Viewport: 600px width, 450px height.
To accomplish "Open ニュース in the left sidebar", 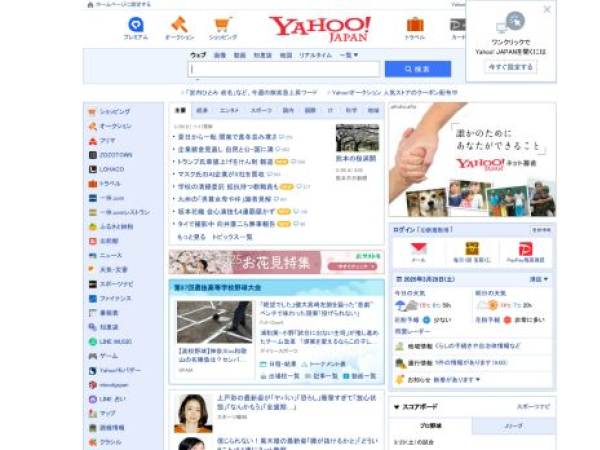I will point(111,255).
